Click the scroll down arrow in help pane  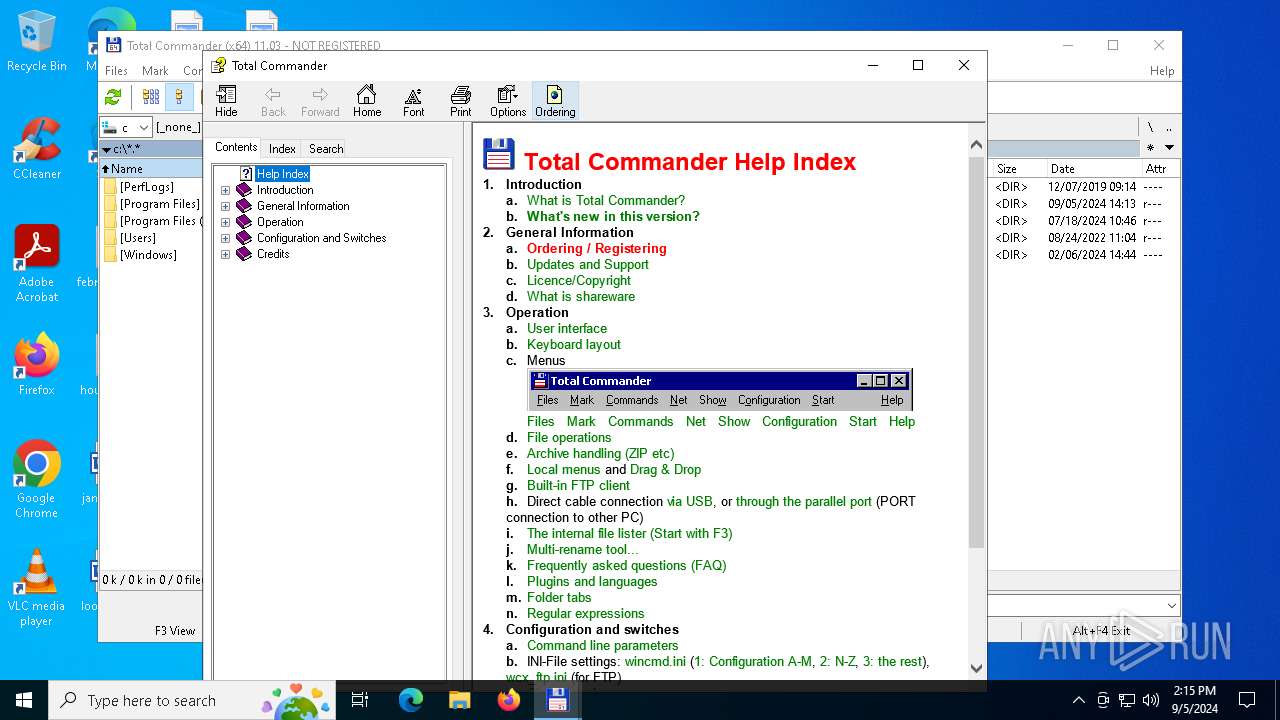coord(976,668)
